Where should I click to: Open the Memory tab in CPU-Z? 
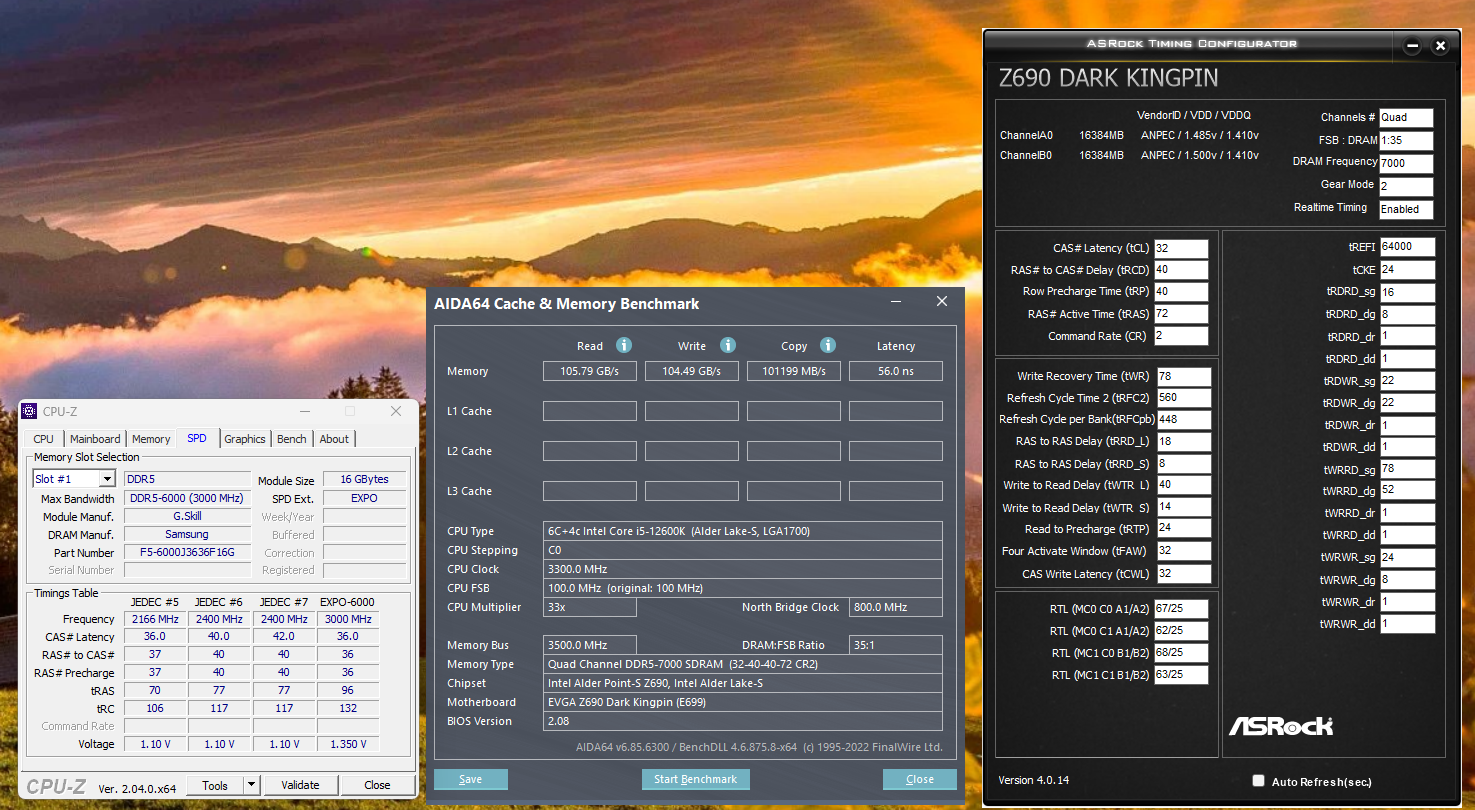151,439
